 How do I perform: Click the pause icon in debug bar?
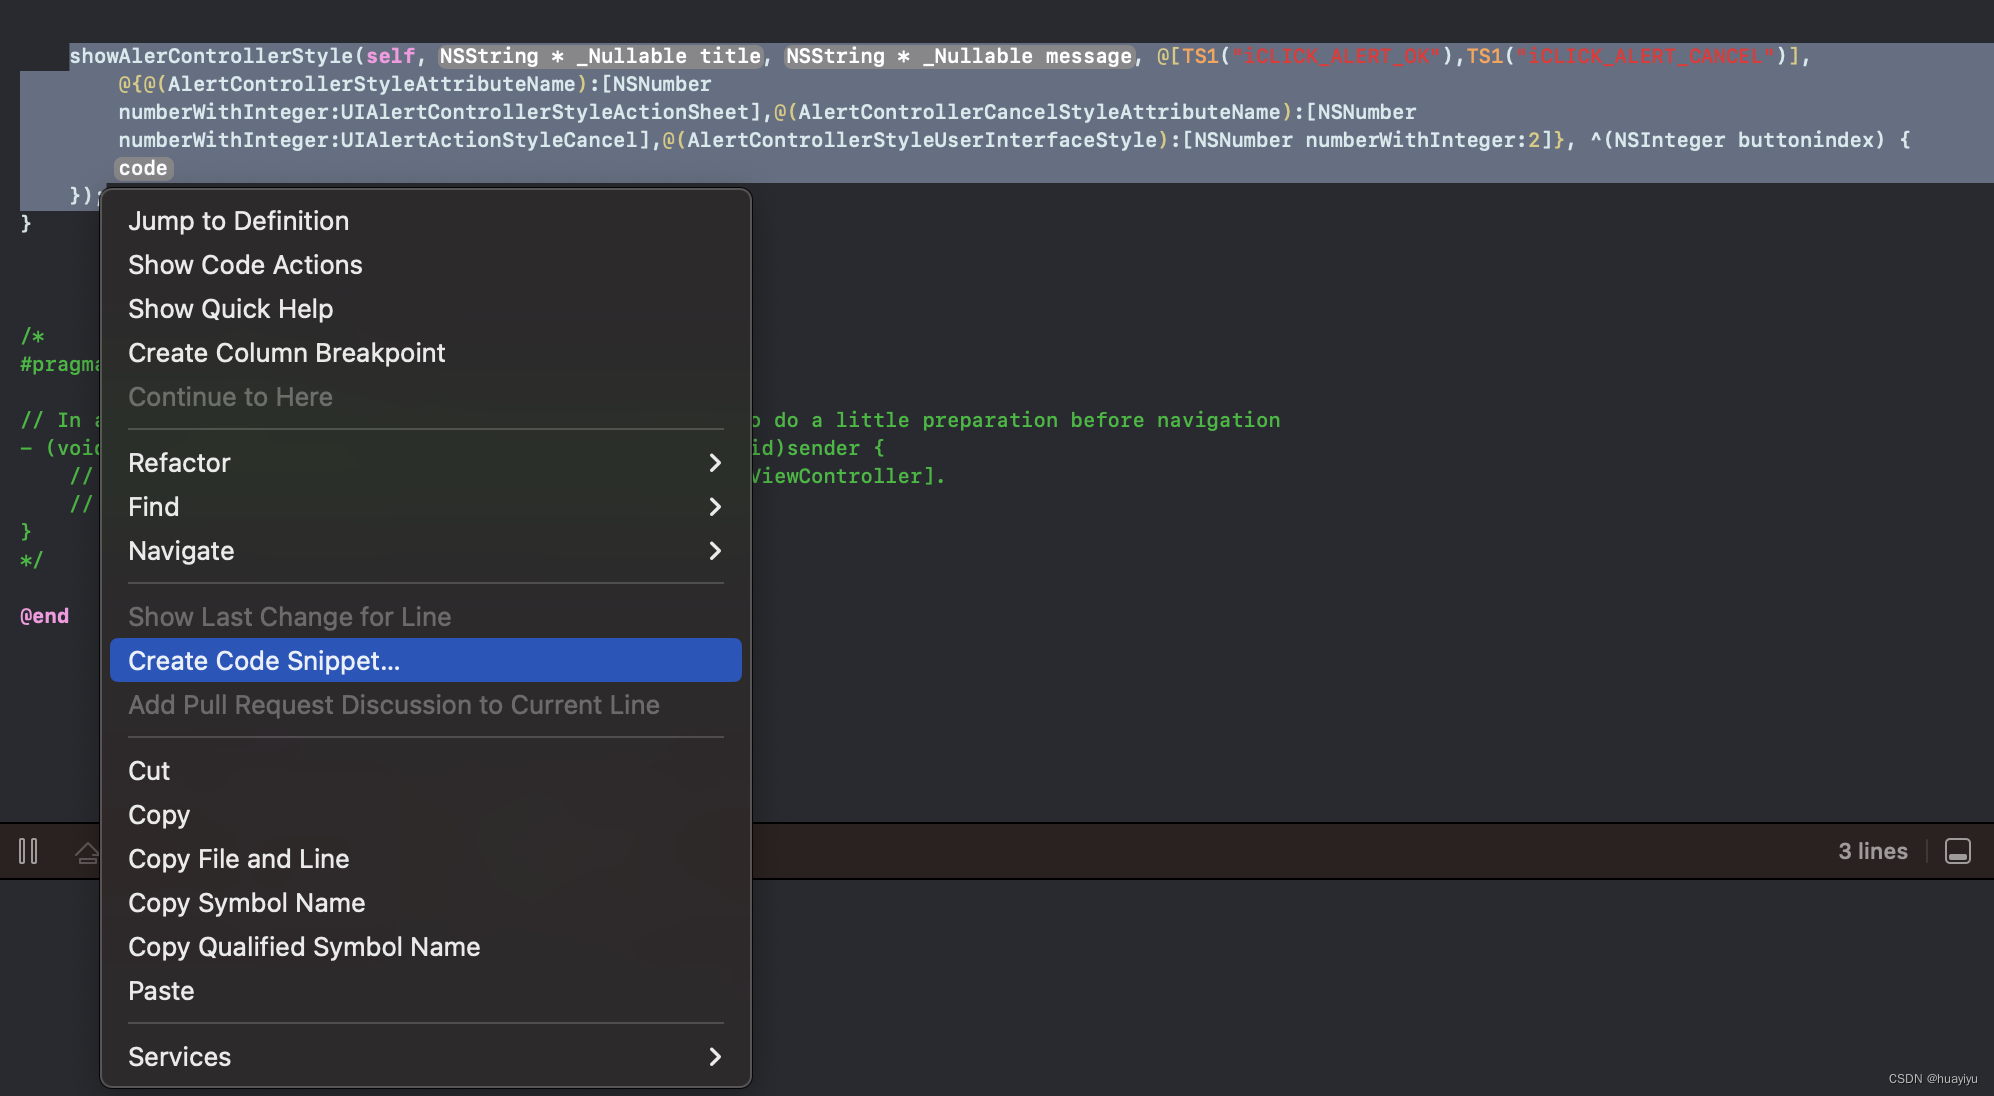click(28, 851)
